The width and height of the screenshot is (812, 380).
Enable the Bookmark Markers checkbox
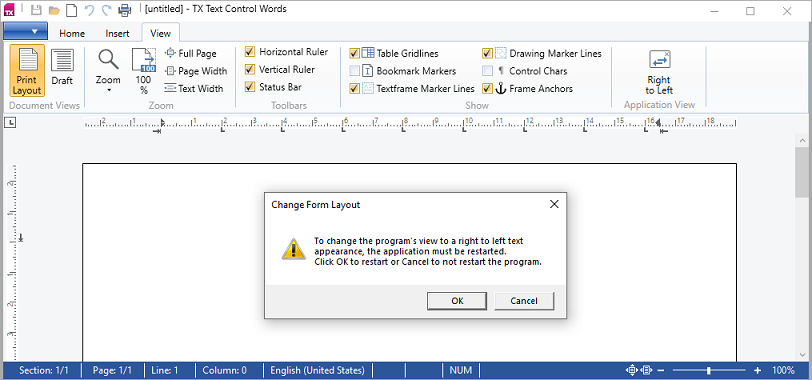point(354,71)
